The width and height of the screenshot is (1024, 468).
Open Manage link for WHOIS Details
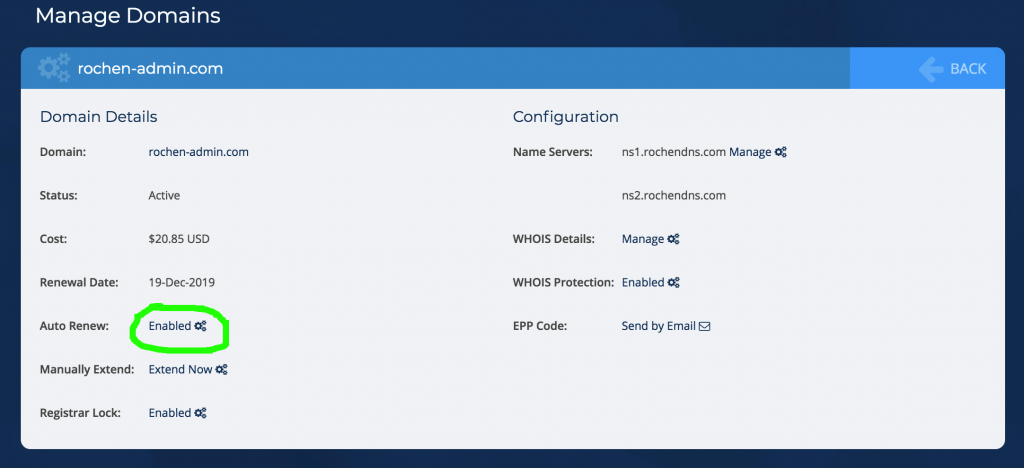[x=643, y=239]
